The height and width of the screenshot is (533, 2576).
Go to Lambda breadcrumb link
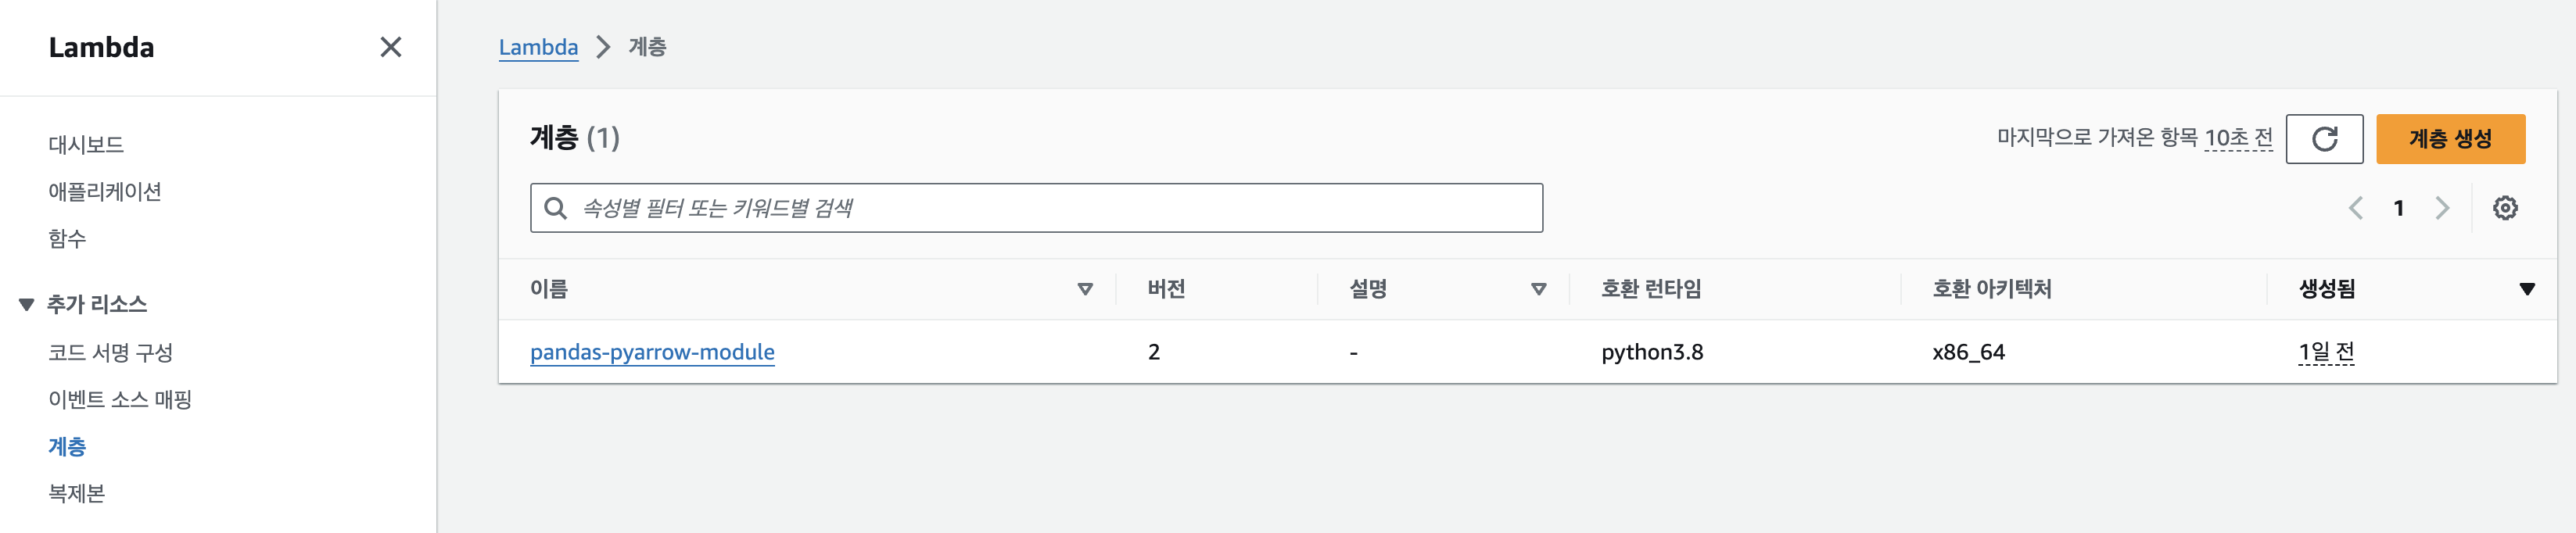click(538, 47)
